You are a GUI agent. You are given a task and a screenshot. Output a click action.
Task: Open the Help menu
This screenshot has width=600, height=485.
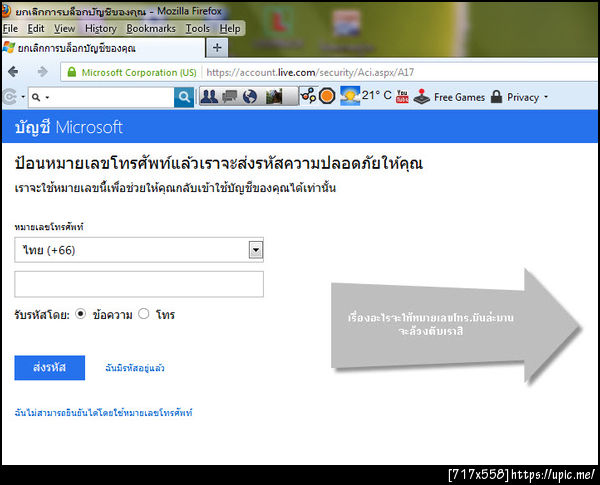pos(230,29)
